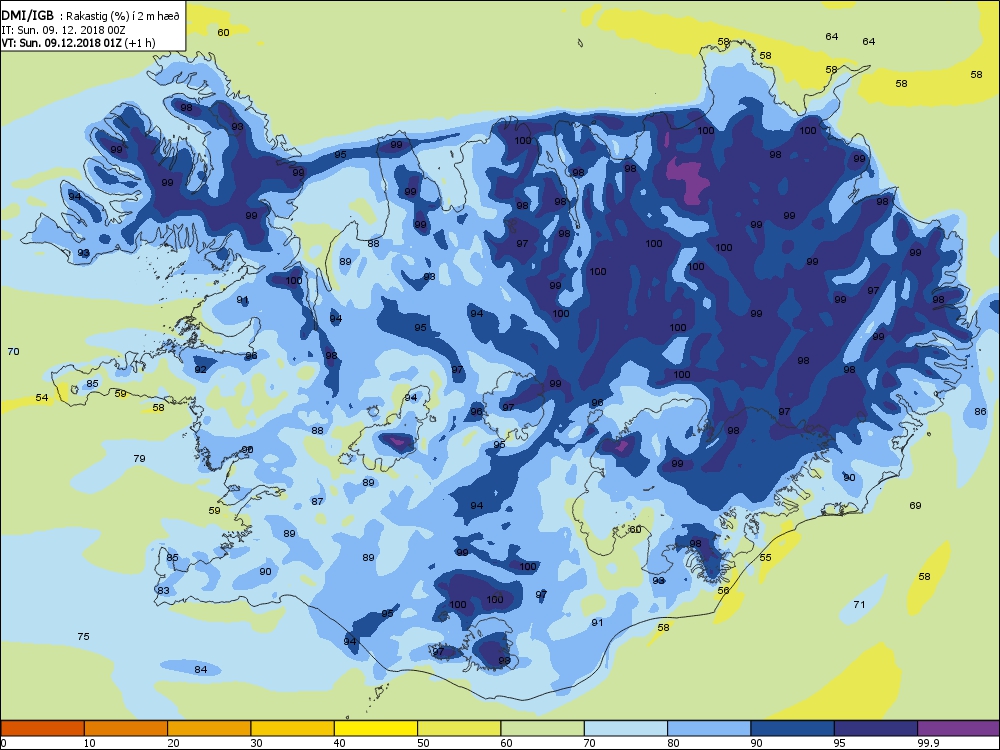This screenshot has width=1000, height=750.
Task: Click the 80–90 medium blue legend swatch
Action: tap(709, 728)
